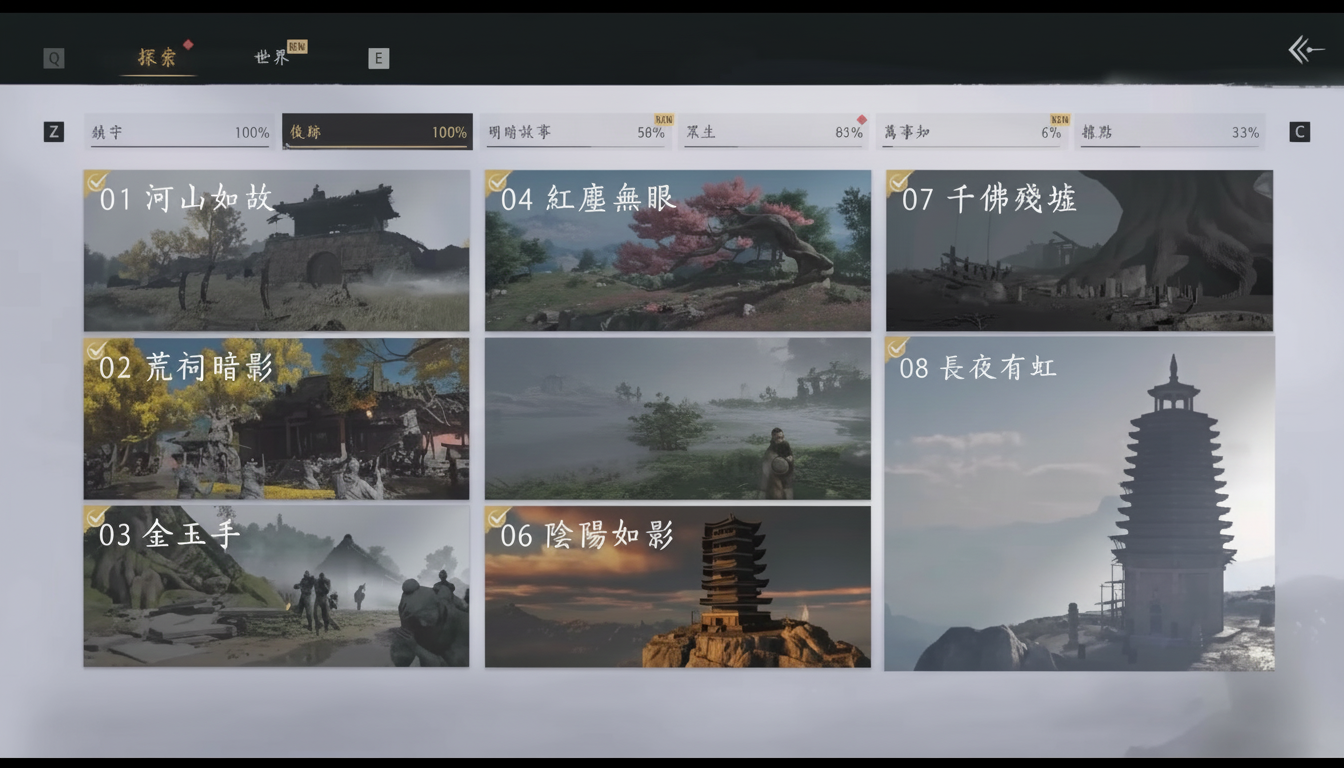Select the 明暗故事 category filter

[575, 131]
